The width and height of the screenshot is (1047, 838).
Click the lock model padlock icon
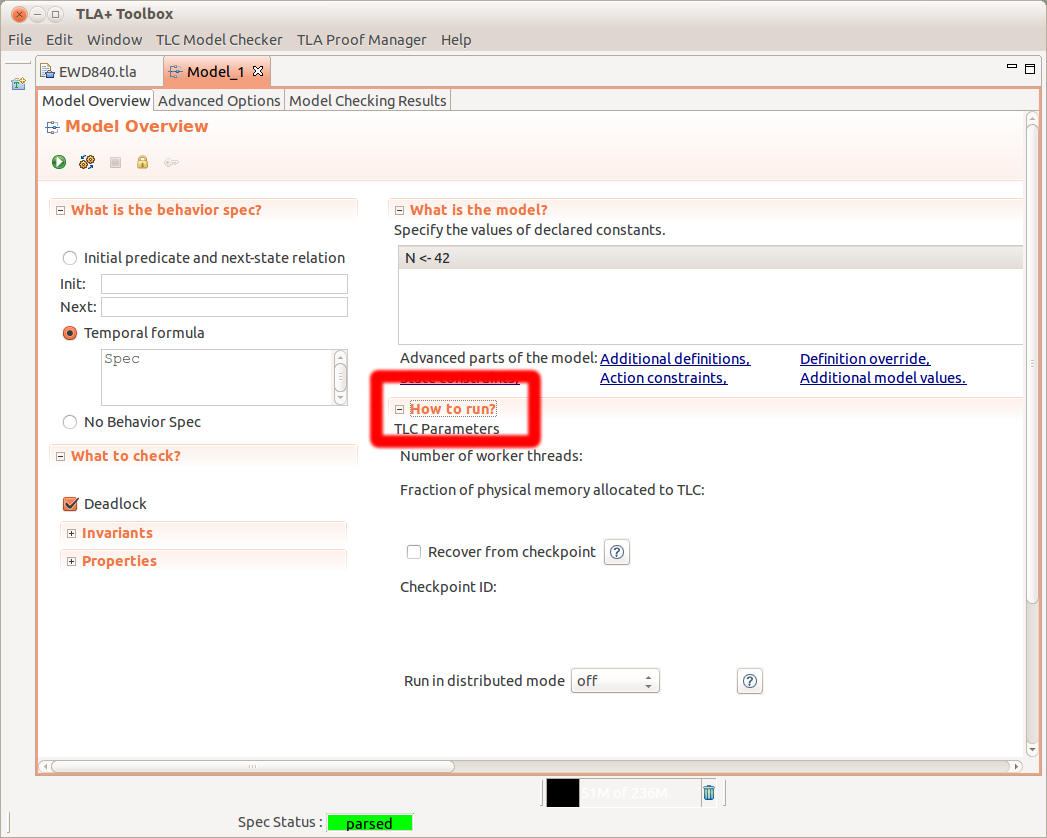click(143, 162)
